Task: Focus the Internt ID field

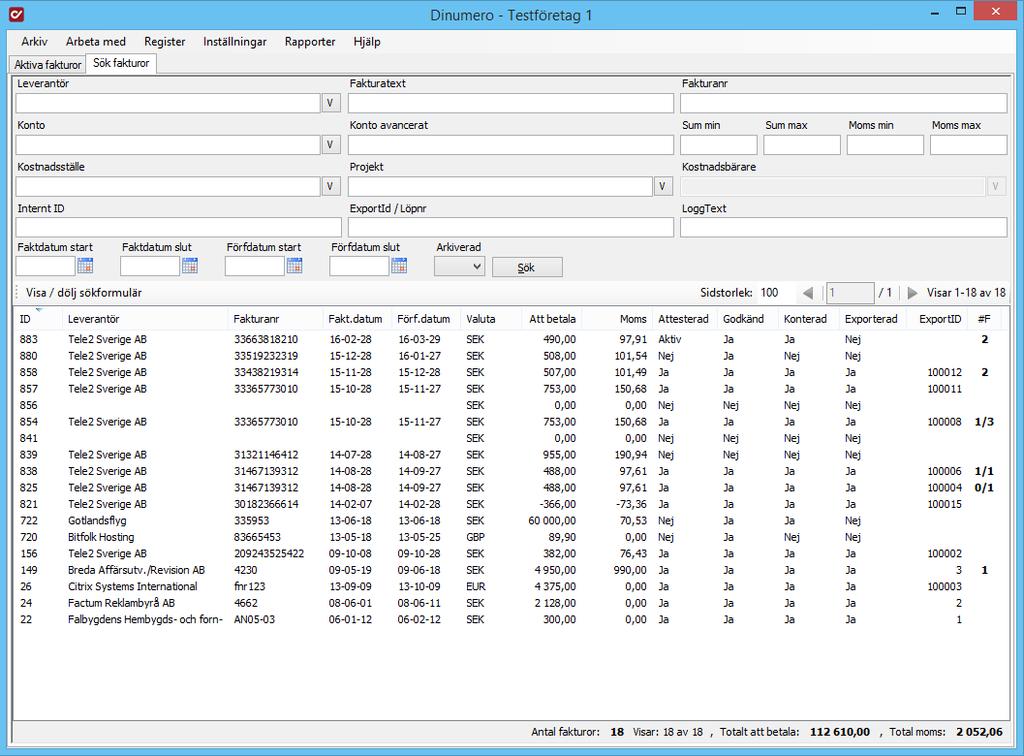Action: point(178,227)
